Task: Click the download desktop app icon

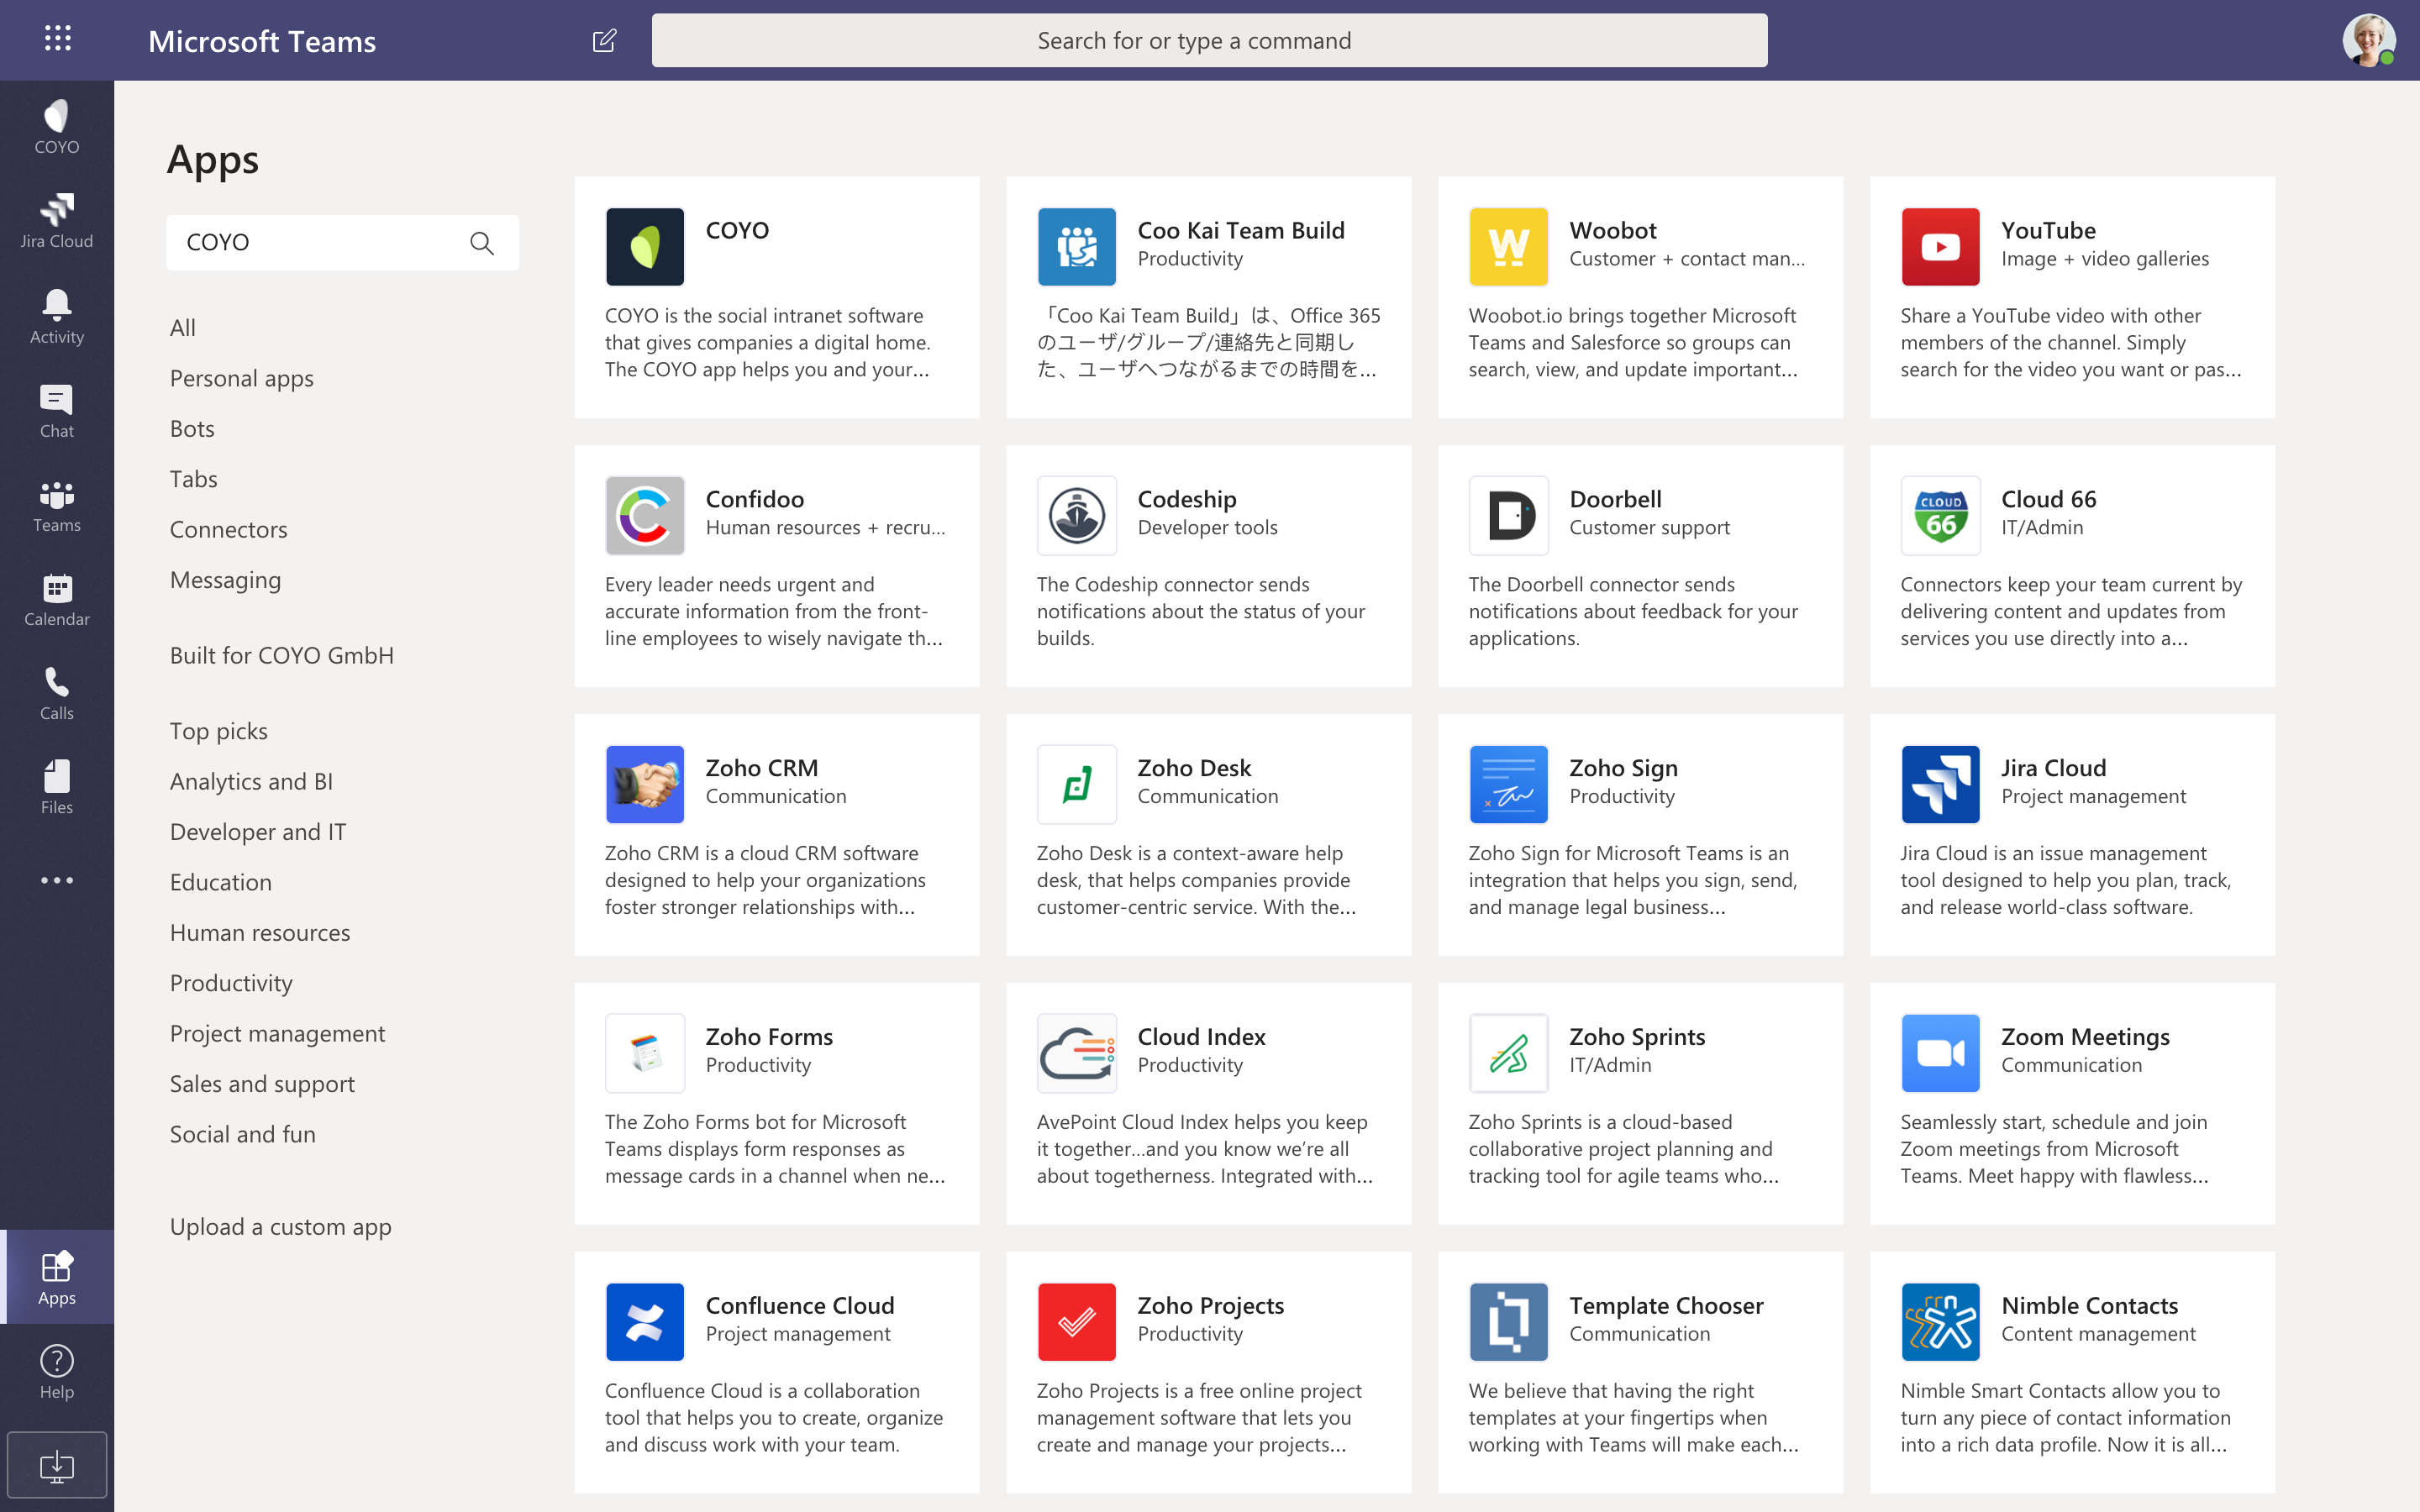Action: click(x=57, y=1465)
